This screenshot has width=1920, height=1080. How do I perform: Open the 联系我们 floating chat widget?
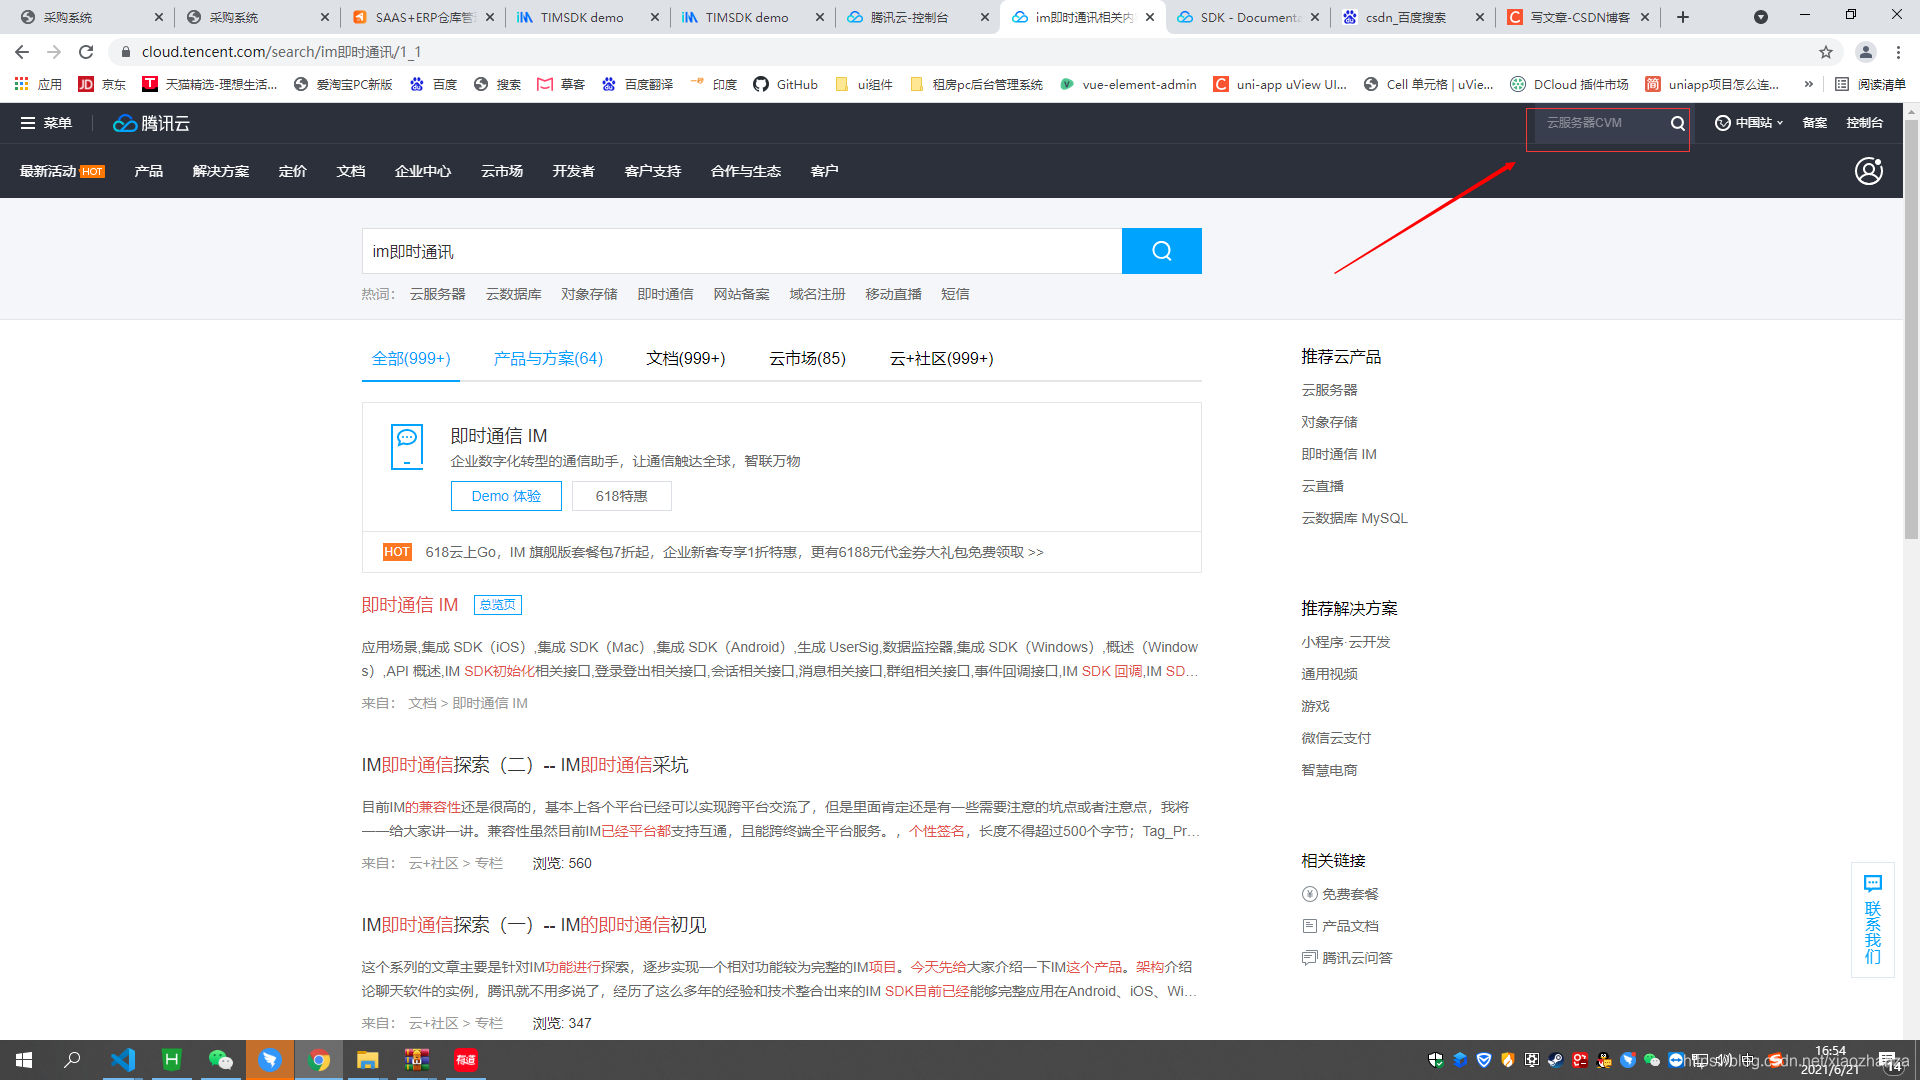(1872, 919)
